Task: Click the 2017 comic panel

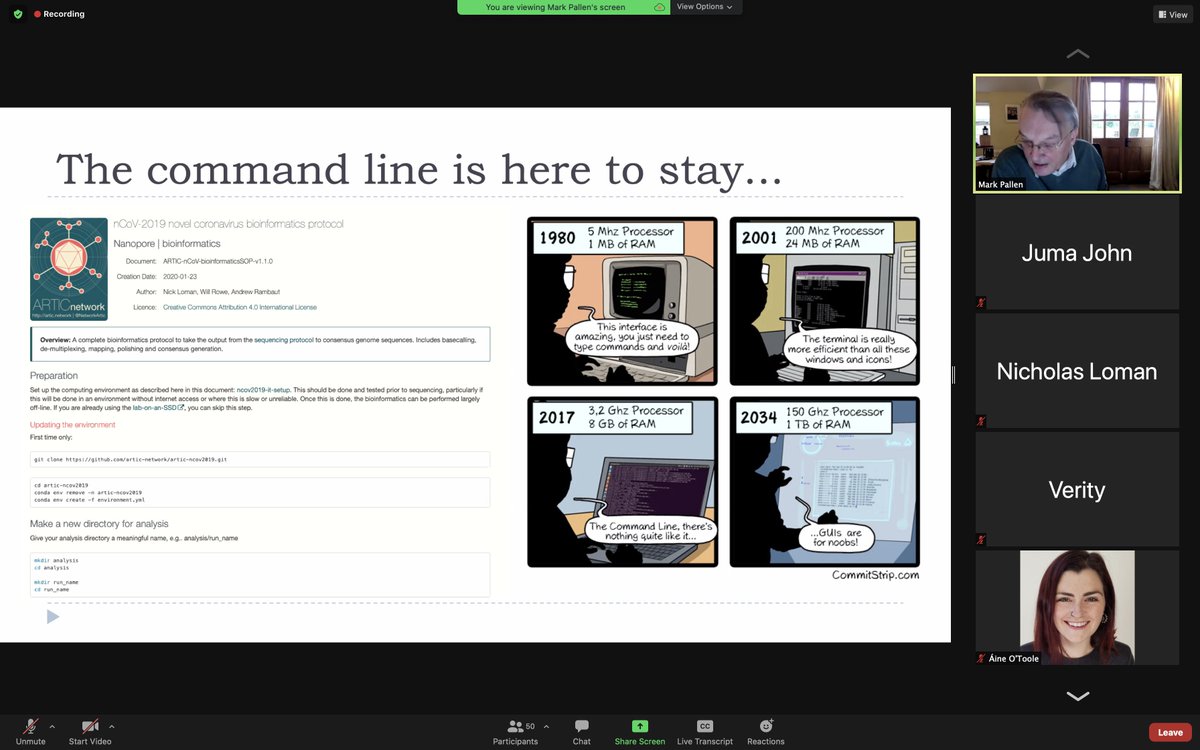Action: (622, 482)
